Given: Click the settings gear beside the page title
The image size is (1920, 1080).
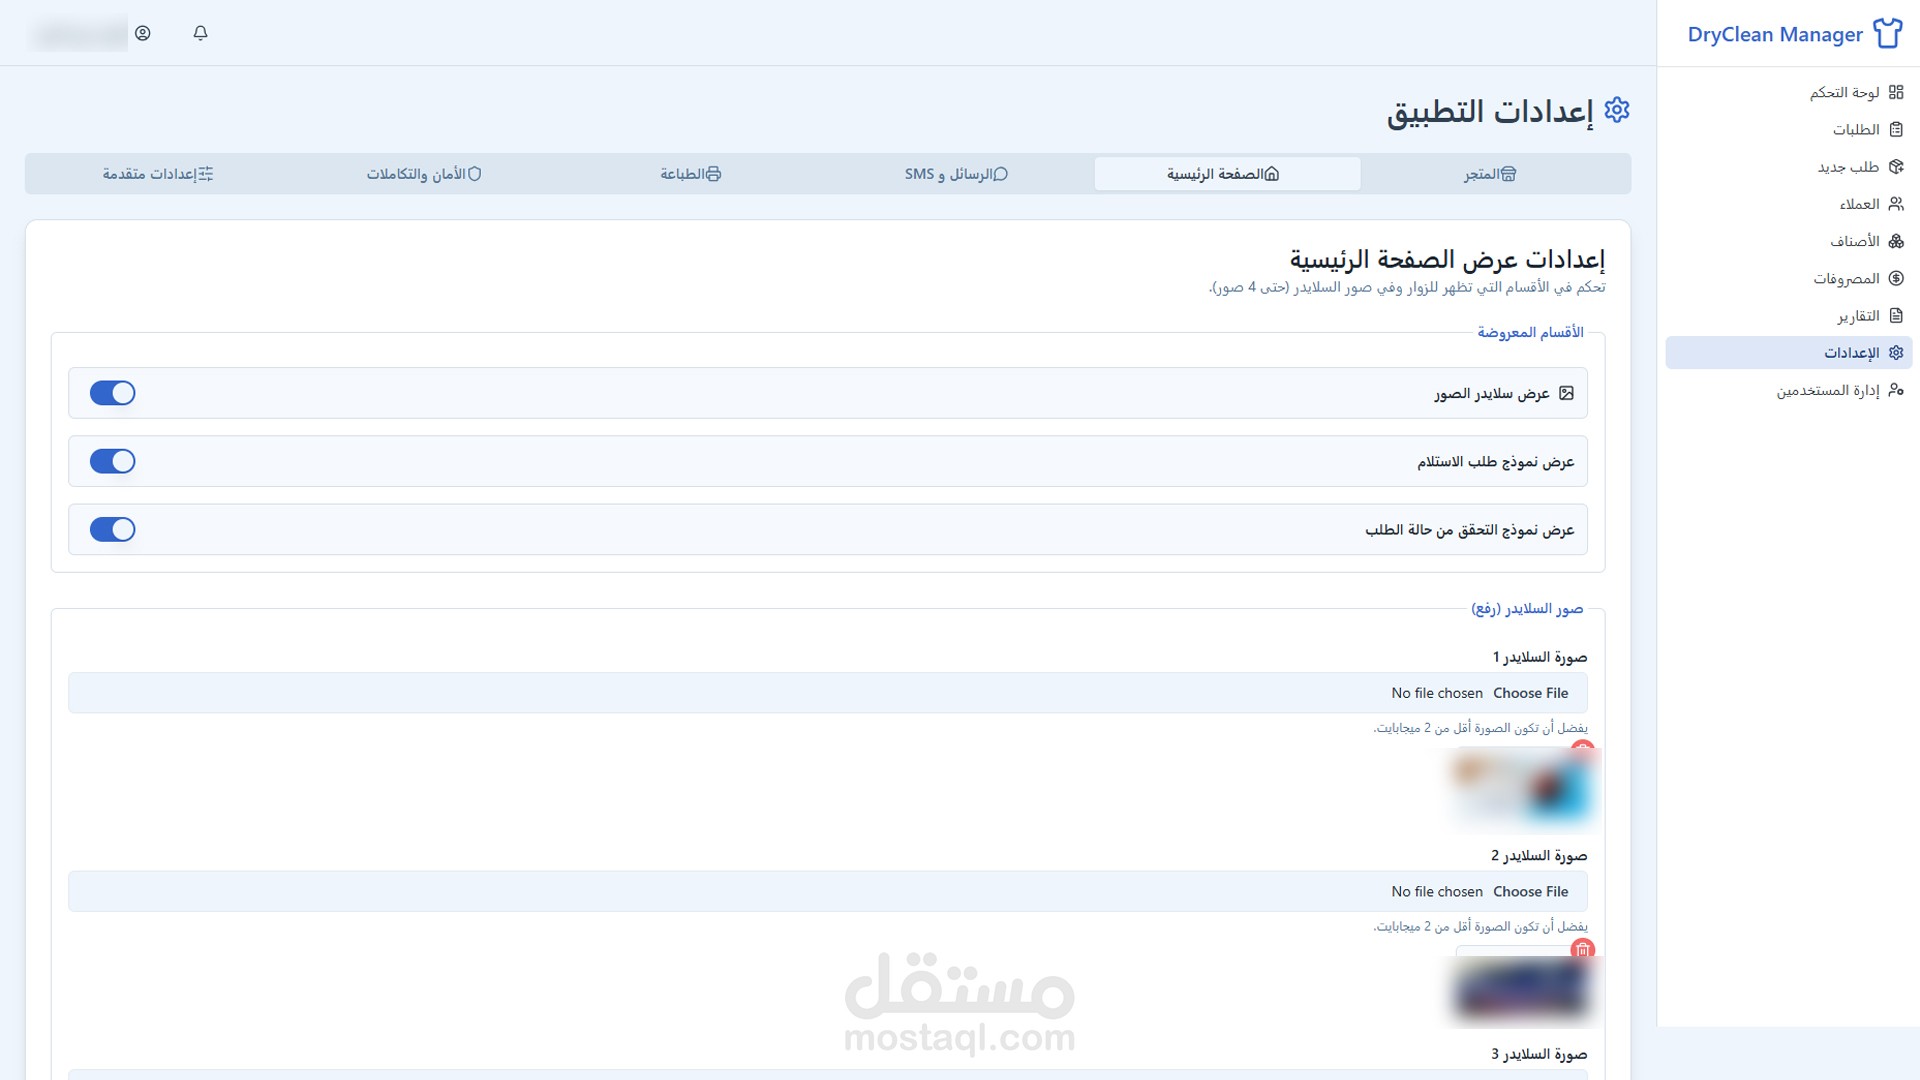Looking at the screenshot, I should pos(1616,110).
